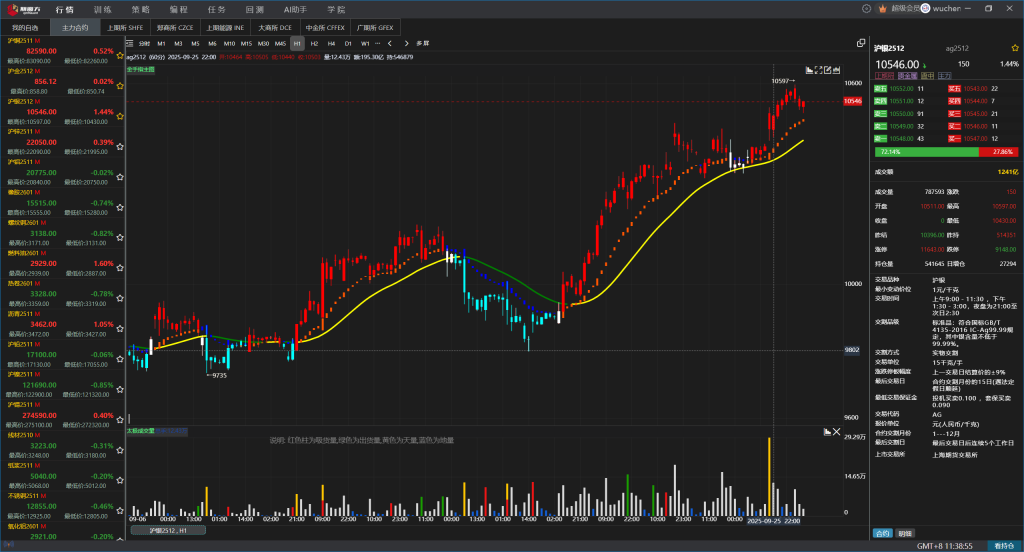Select the M1 timeframe
This screenshot has width=1024, height=552.
pyautogui.click(x=161, y=44)
